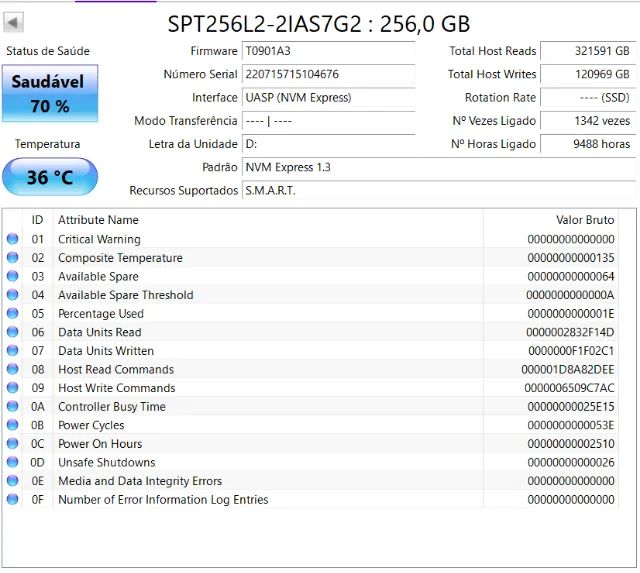This screenshot has width=640, height=573.
Task: Click the status dot for Critical Warning
Action: 13,239
